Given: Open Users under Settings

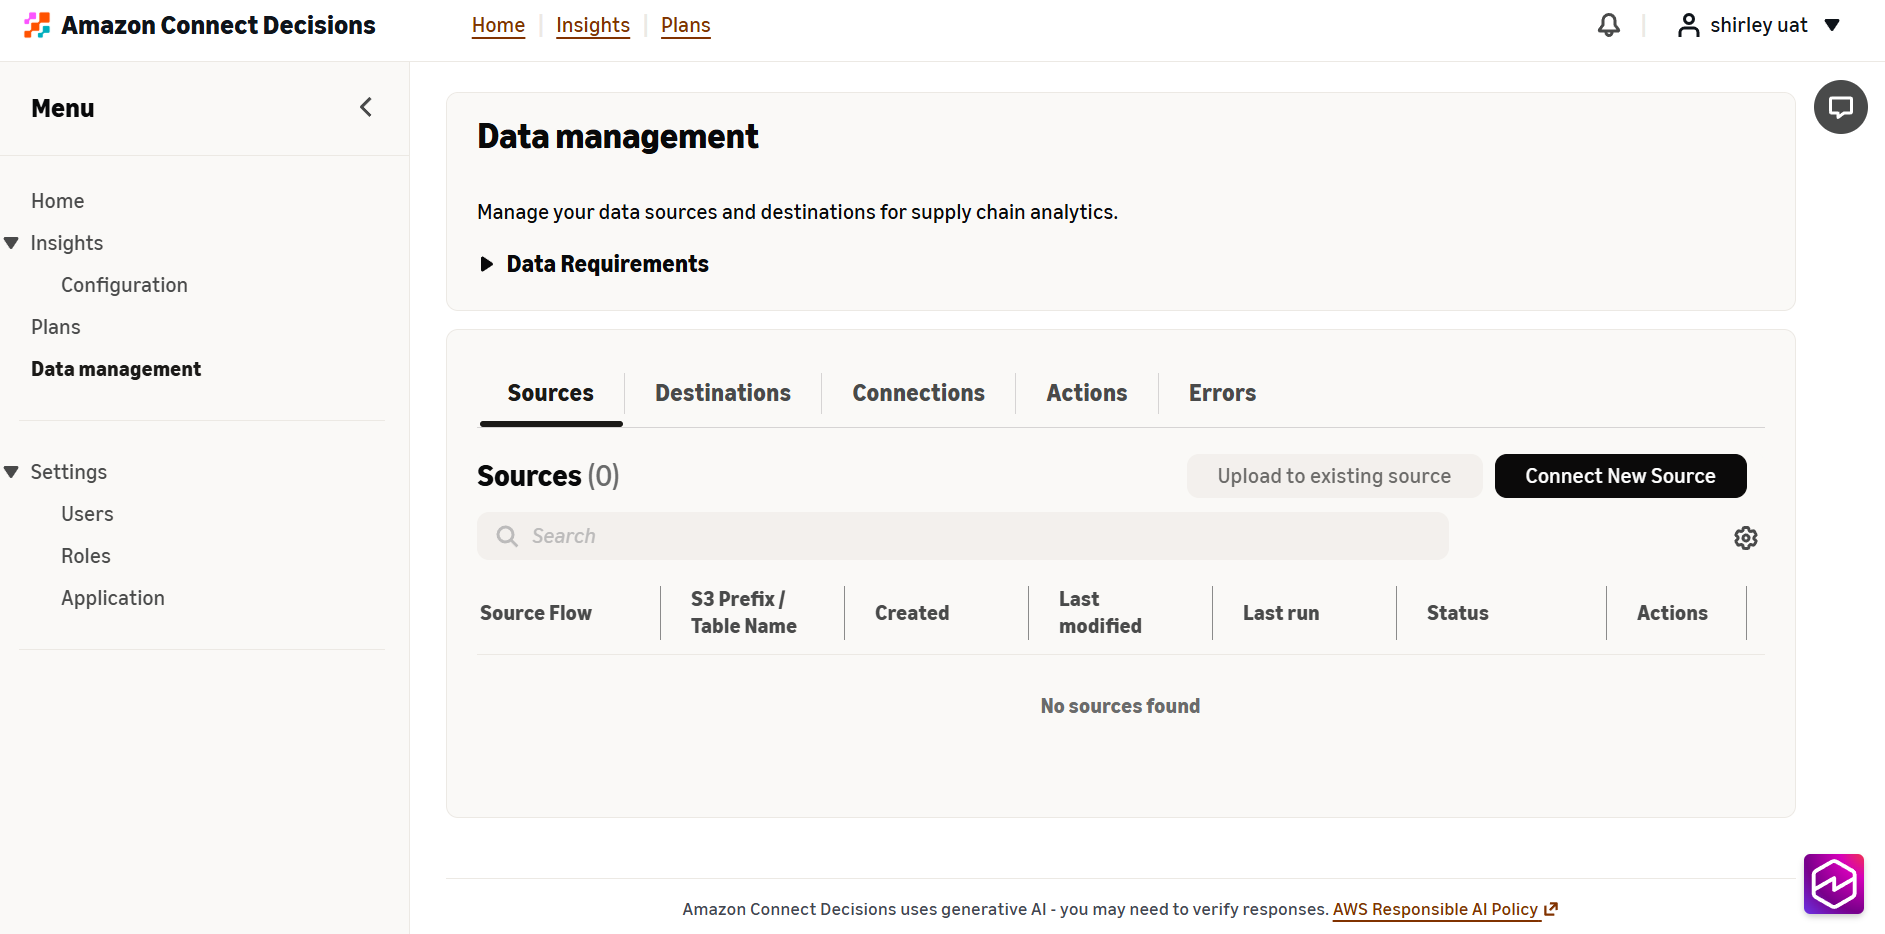Looking at the screenshot, I should click(87, 514).
